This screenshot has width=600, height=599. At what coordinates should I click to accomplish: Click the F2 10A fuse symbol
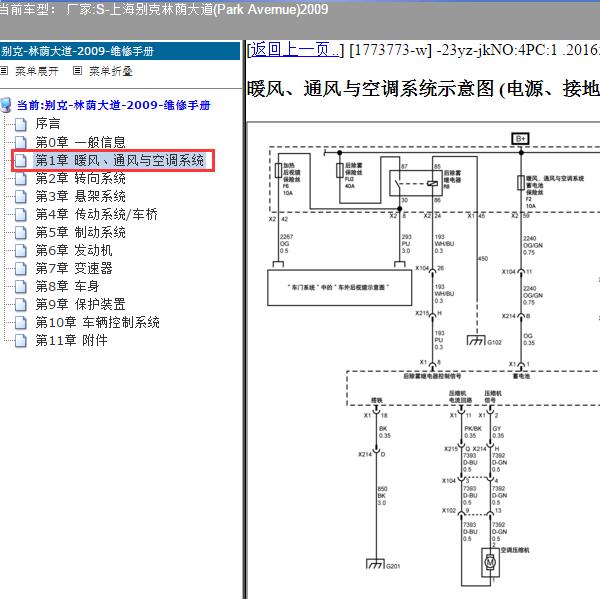[x=520, y=183]
